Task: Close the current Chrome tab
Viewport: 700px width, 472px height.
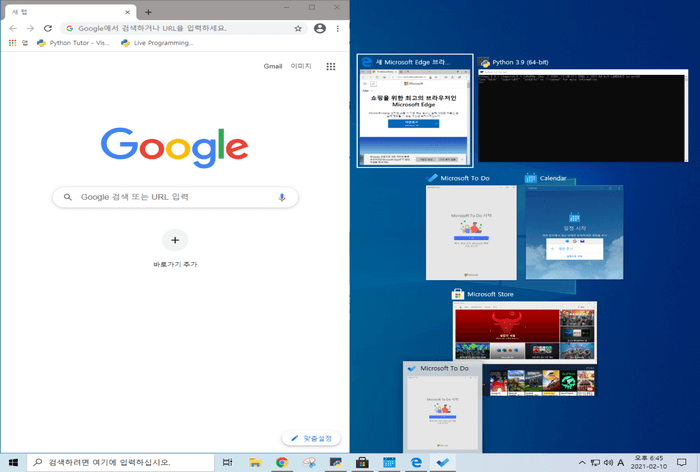Action: click(128, 13)
